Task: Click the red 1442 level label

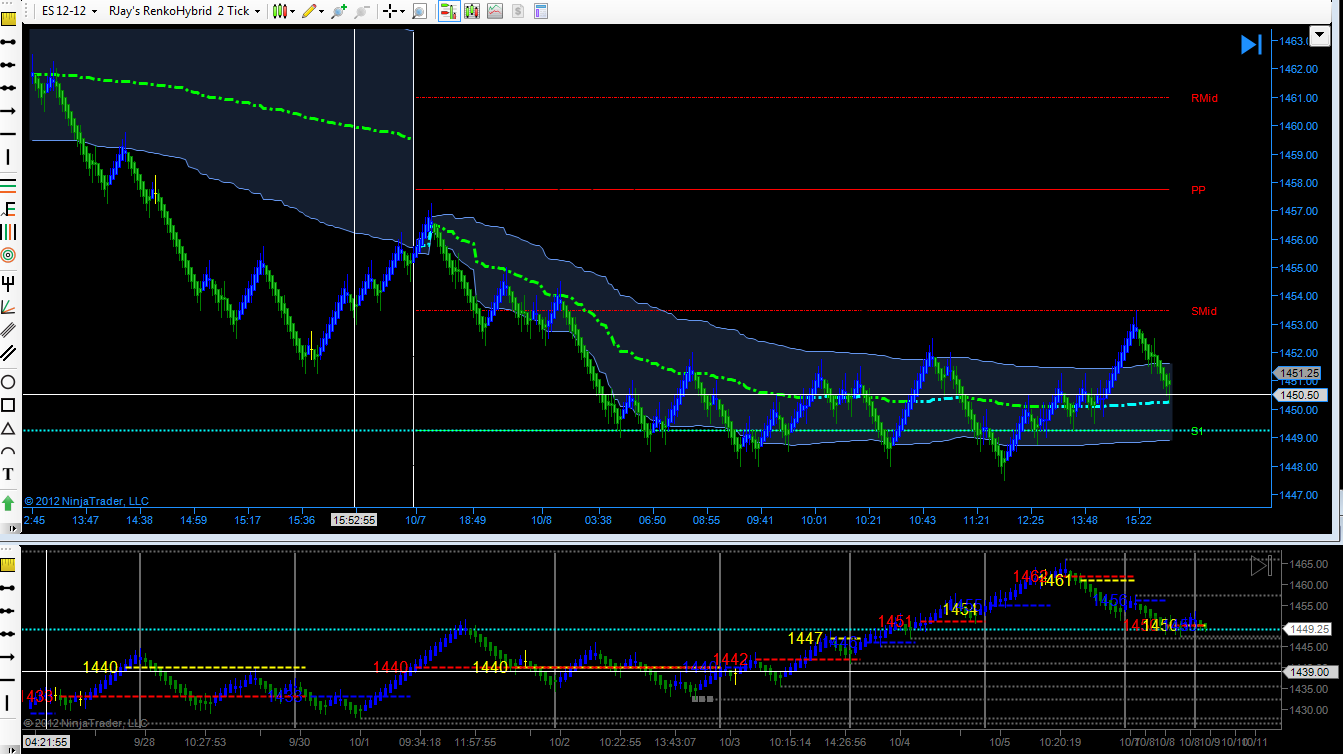Action: 731,659
